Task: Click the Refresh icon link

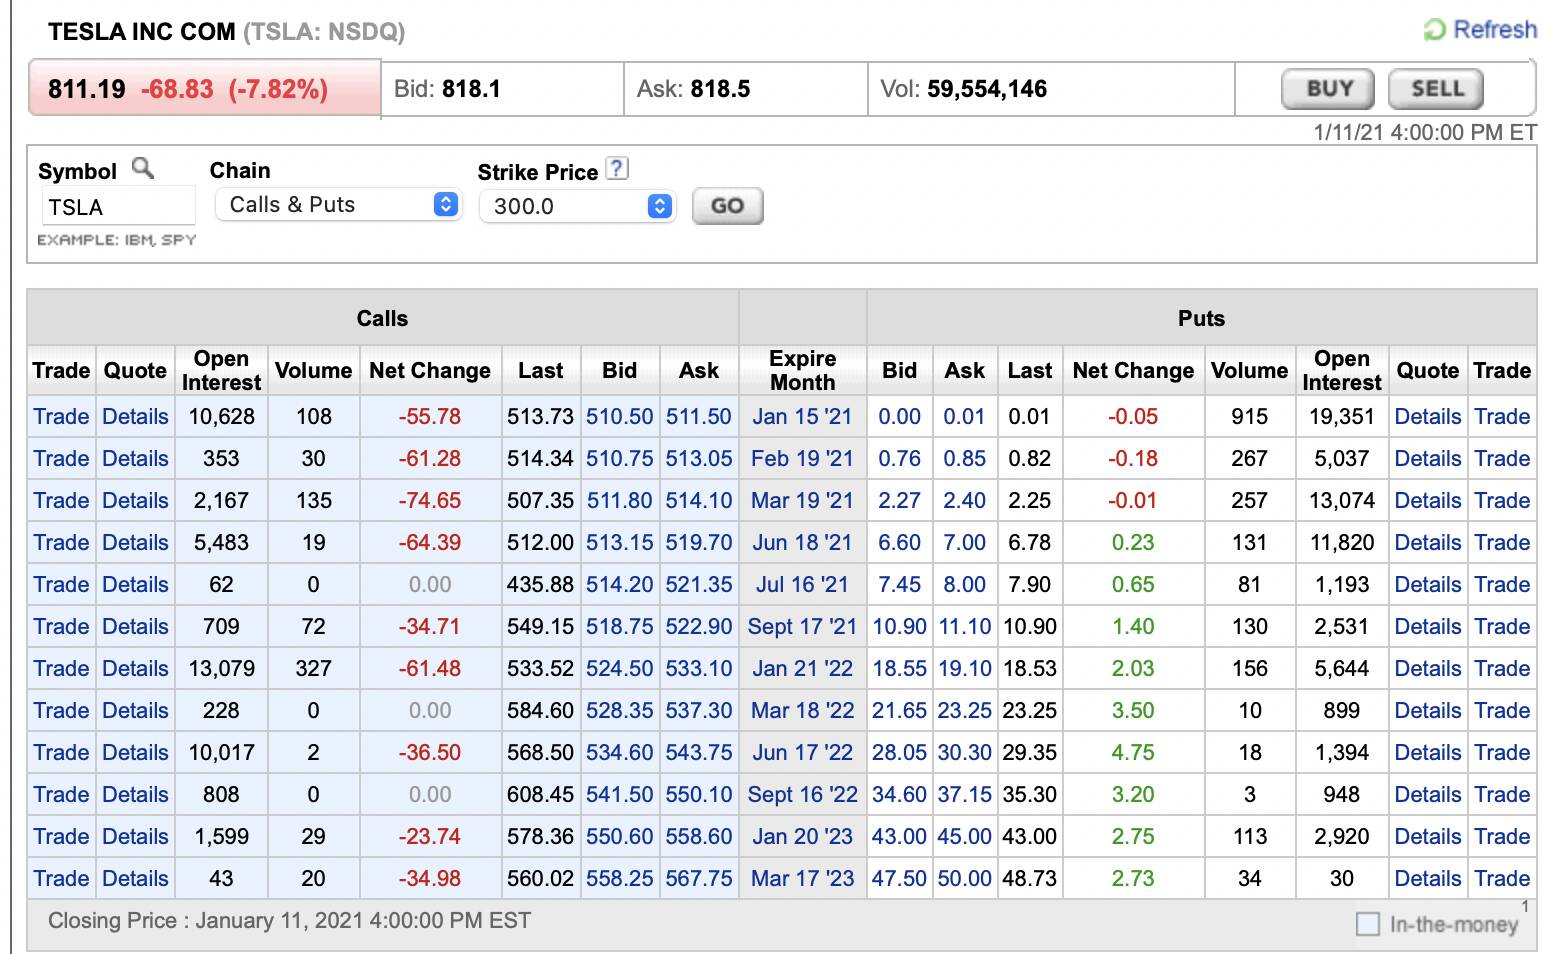Action: coord(1481,30)
